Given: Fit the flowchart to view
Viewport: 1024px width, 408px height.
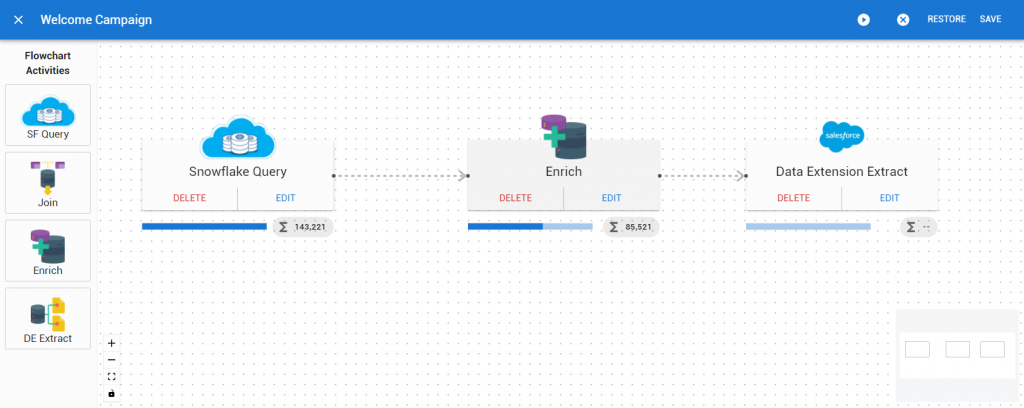Looking at the screenshot, I should click(x=111, y=377).
